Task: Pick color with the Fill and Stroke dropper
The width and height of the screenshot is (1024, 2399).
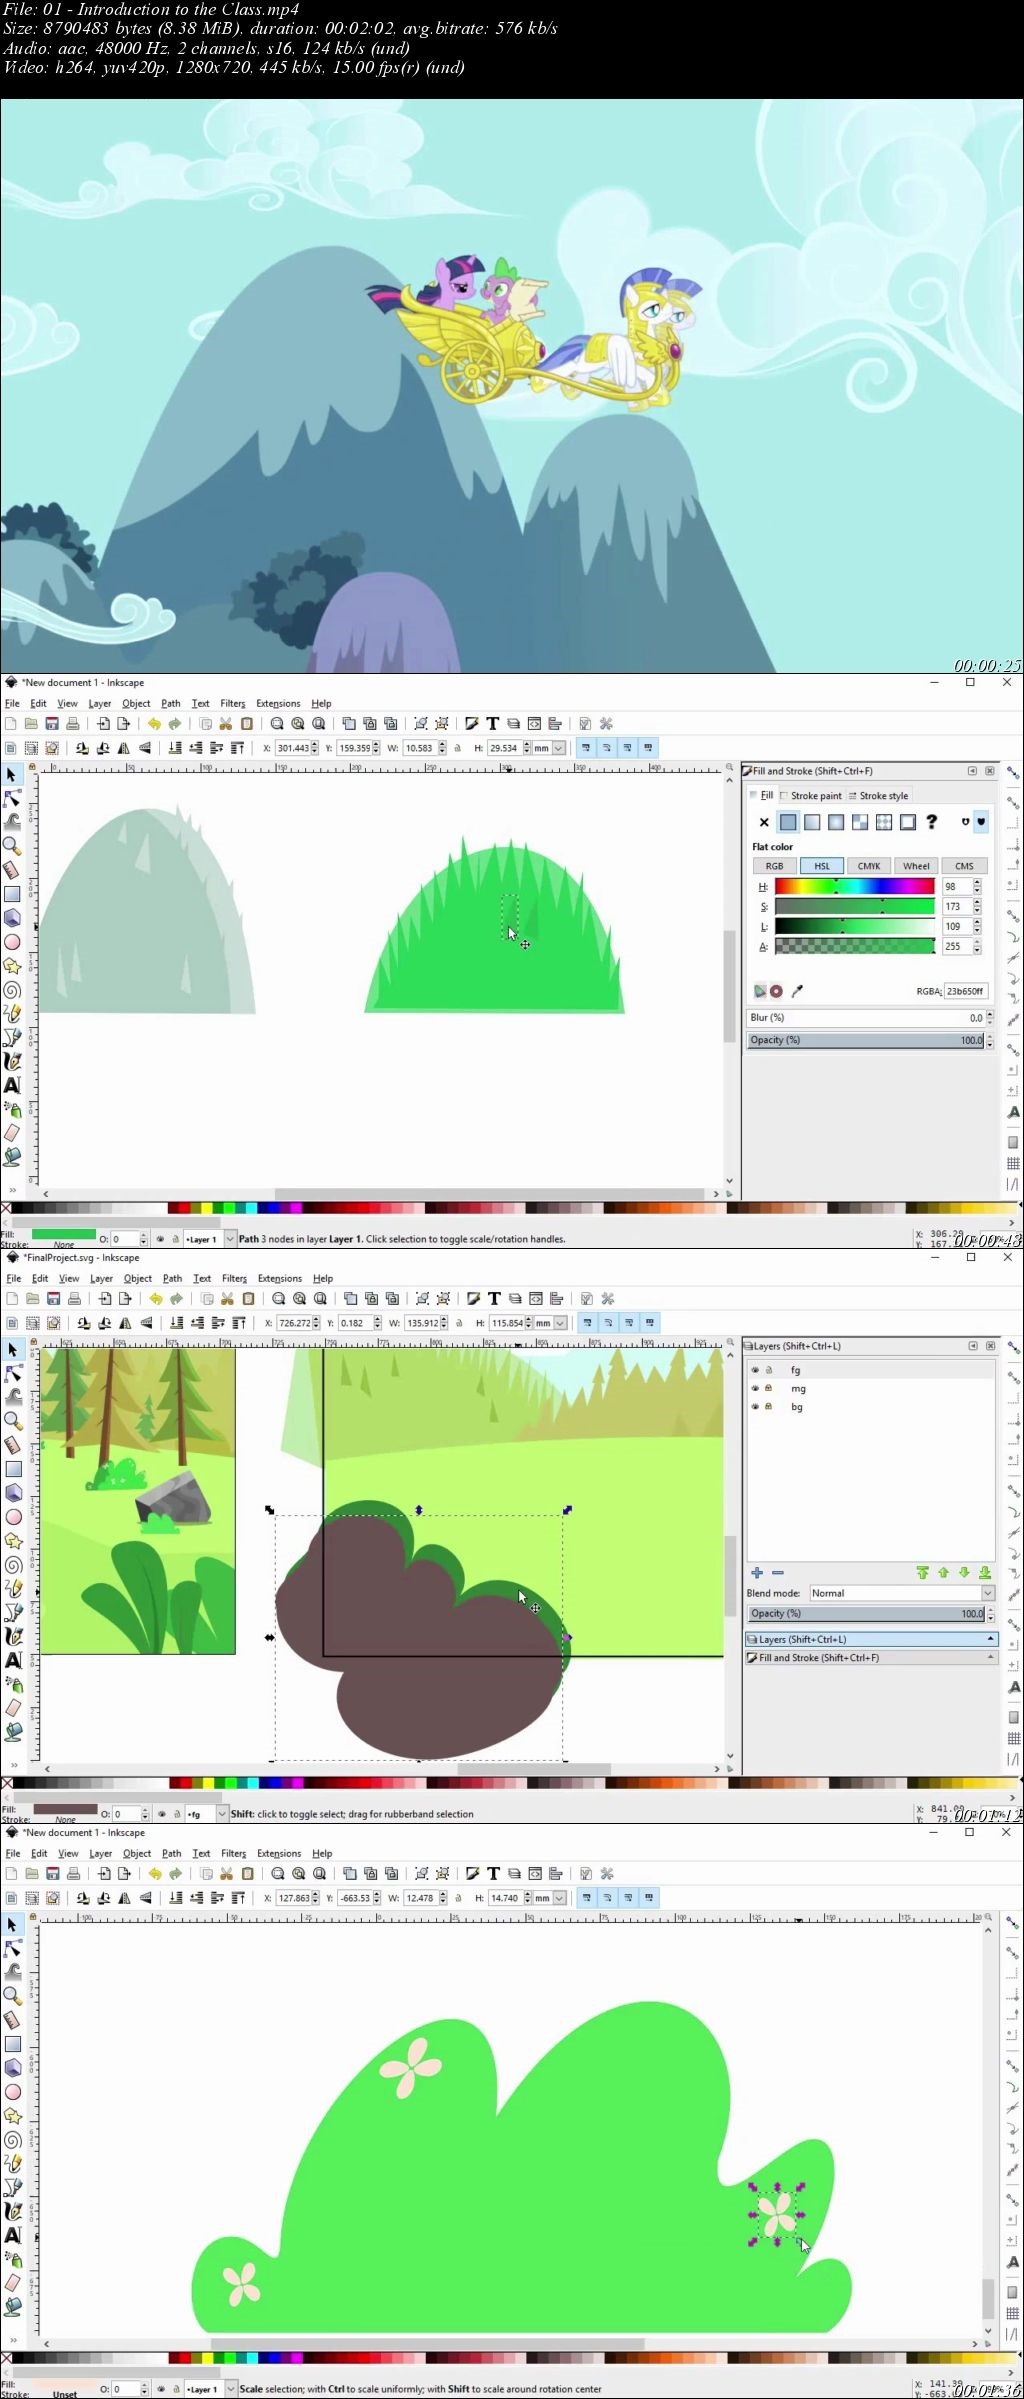Action: [797, 991]
